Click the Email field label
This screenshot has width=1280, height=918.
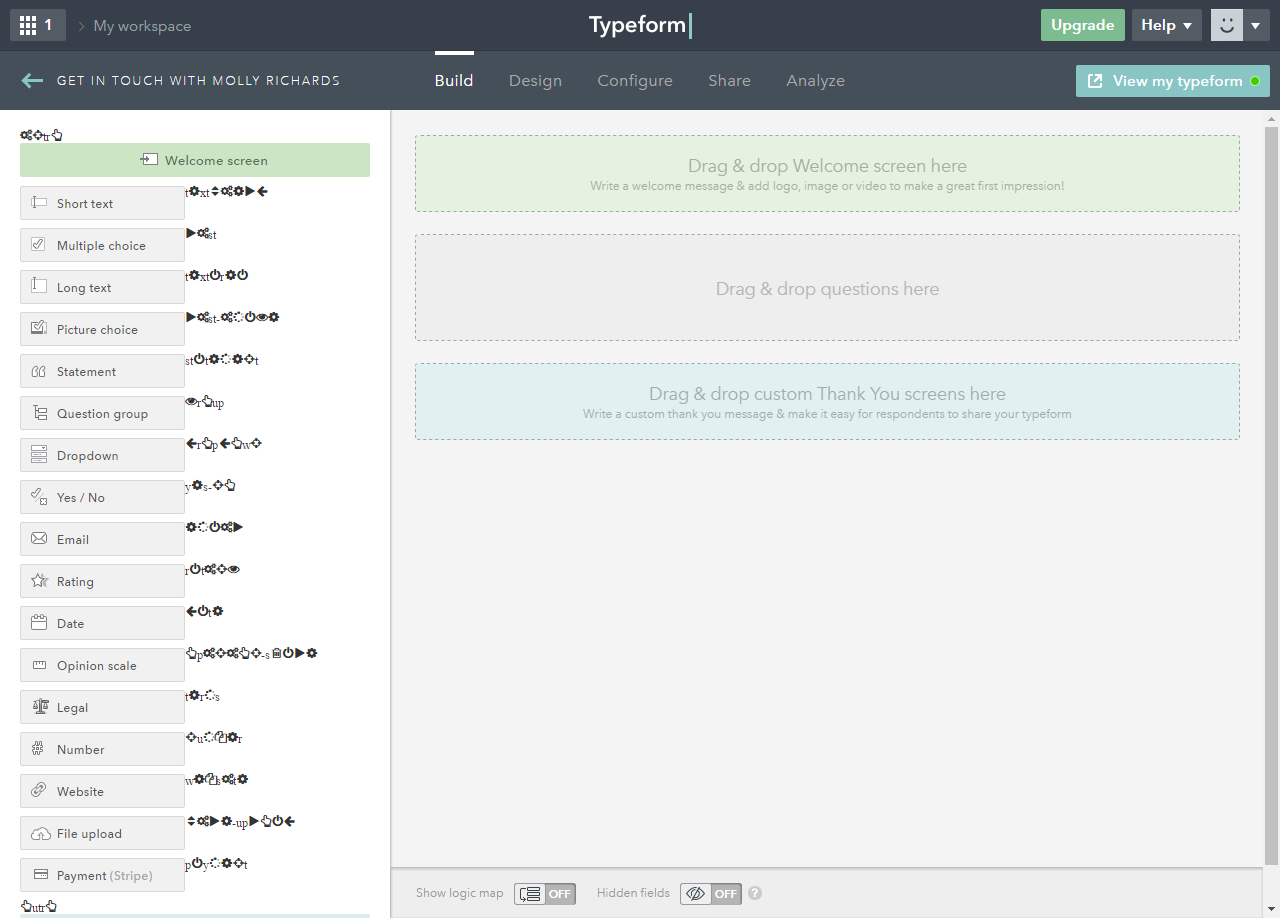(73, 539)
